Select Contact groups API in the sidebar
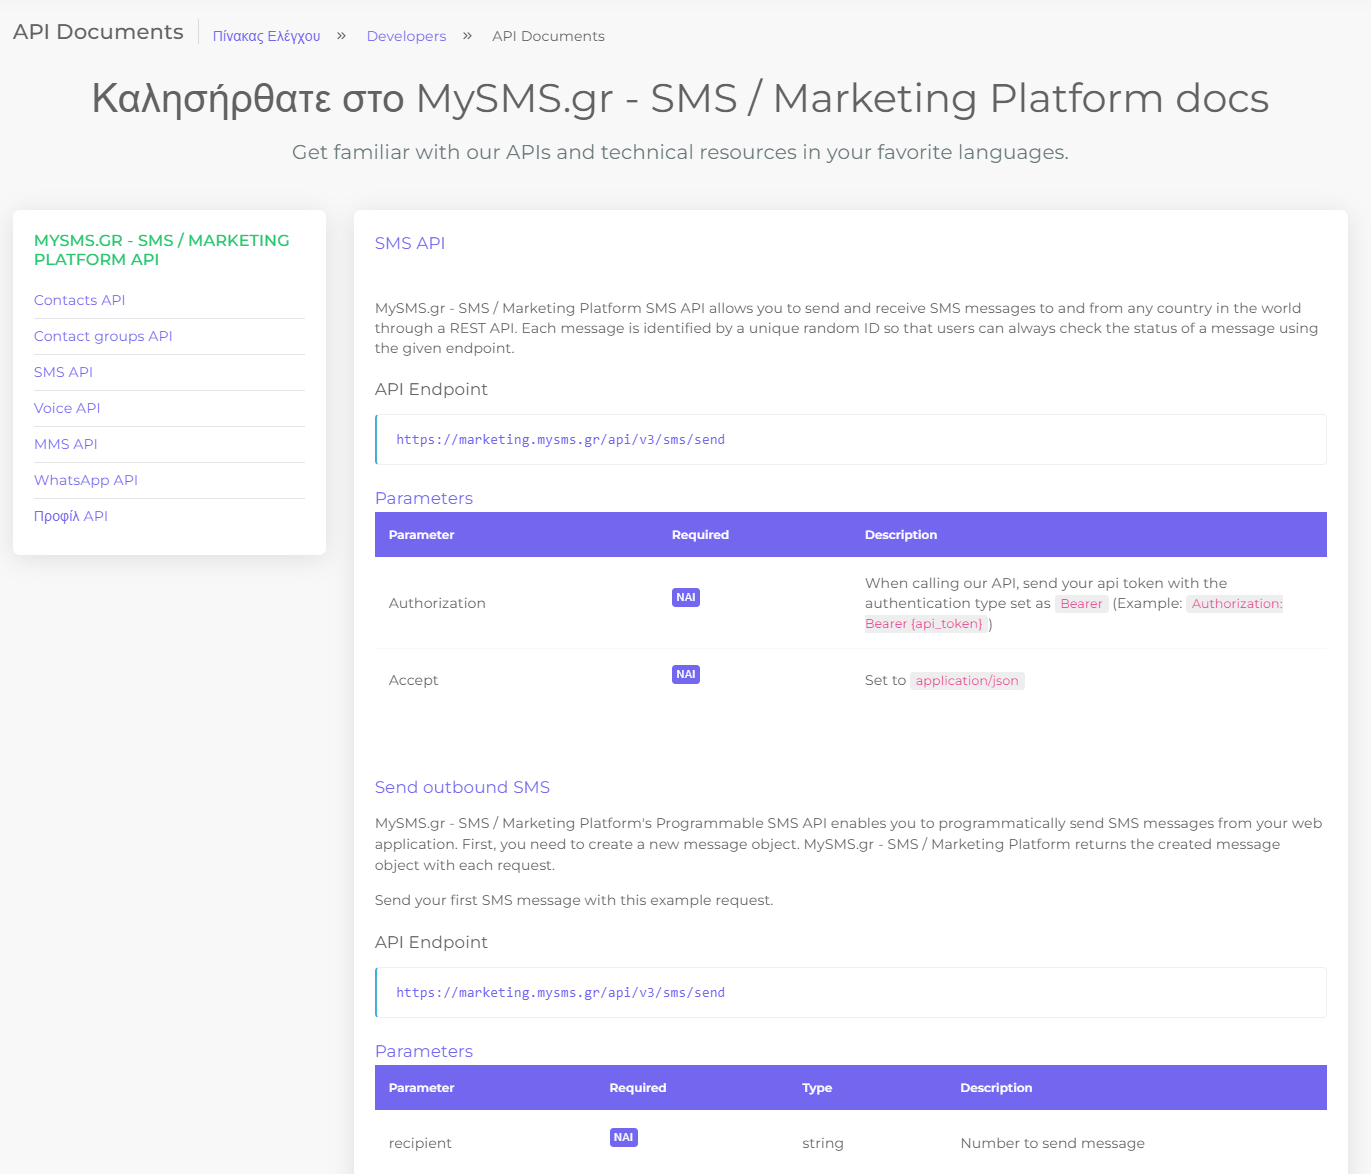The height and width of the screenshot is (1174, 1371). point(103,336)
